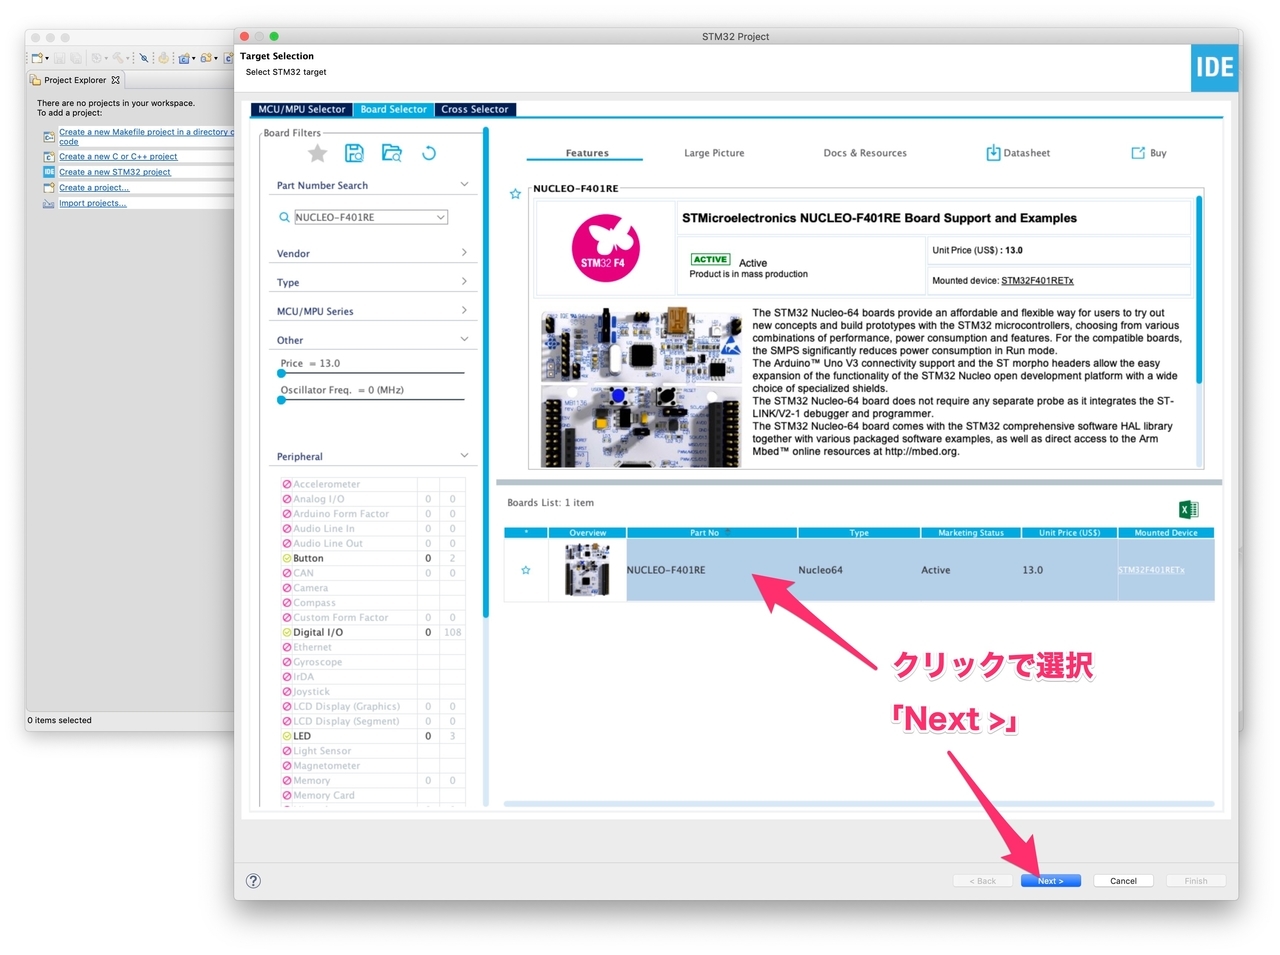
Task: Click Create a new C or C++ project link
Action: tap(118, 157)
